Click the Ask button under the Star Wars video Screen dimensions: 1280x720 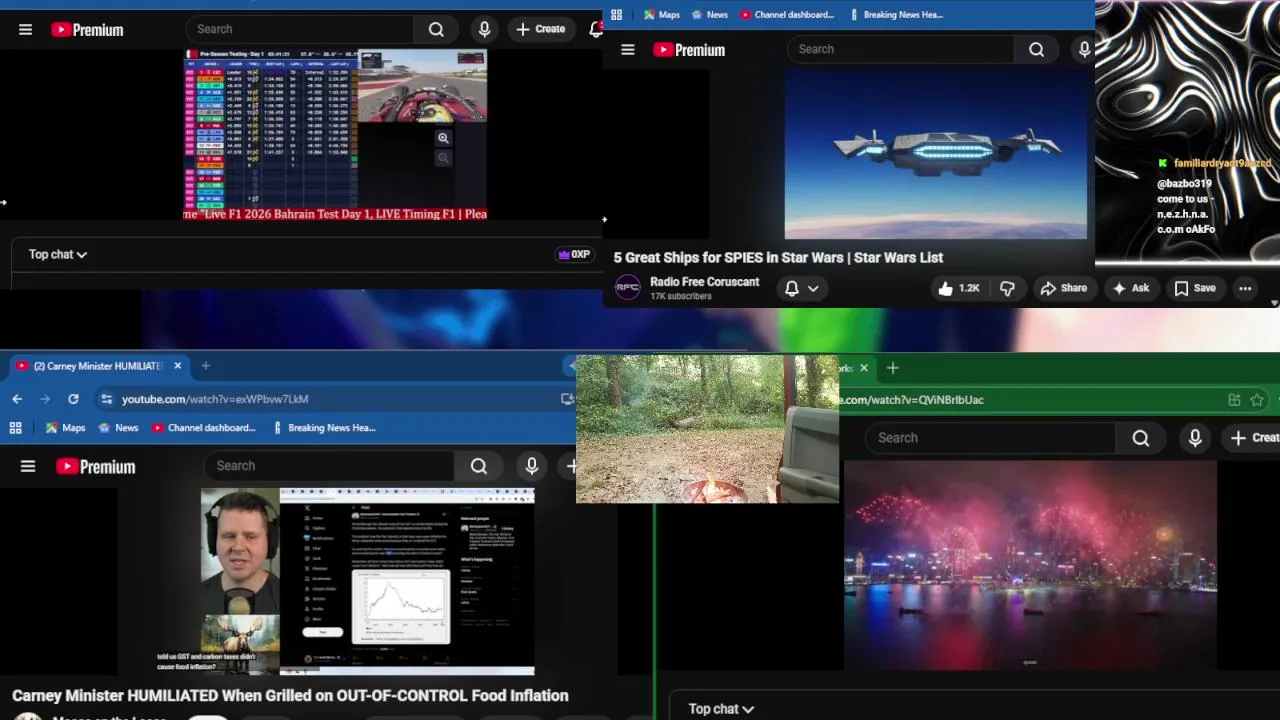(x=1130, y=288)
